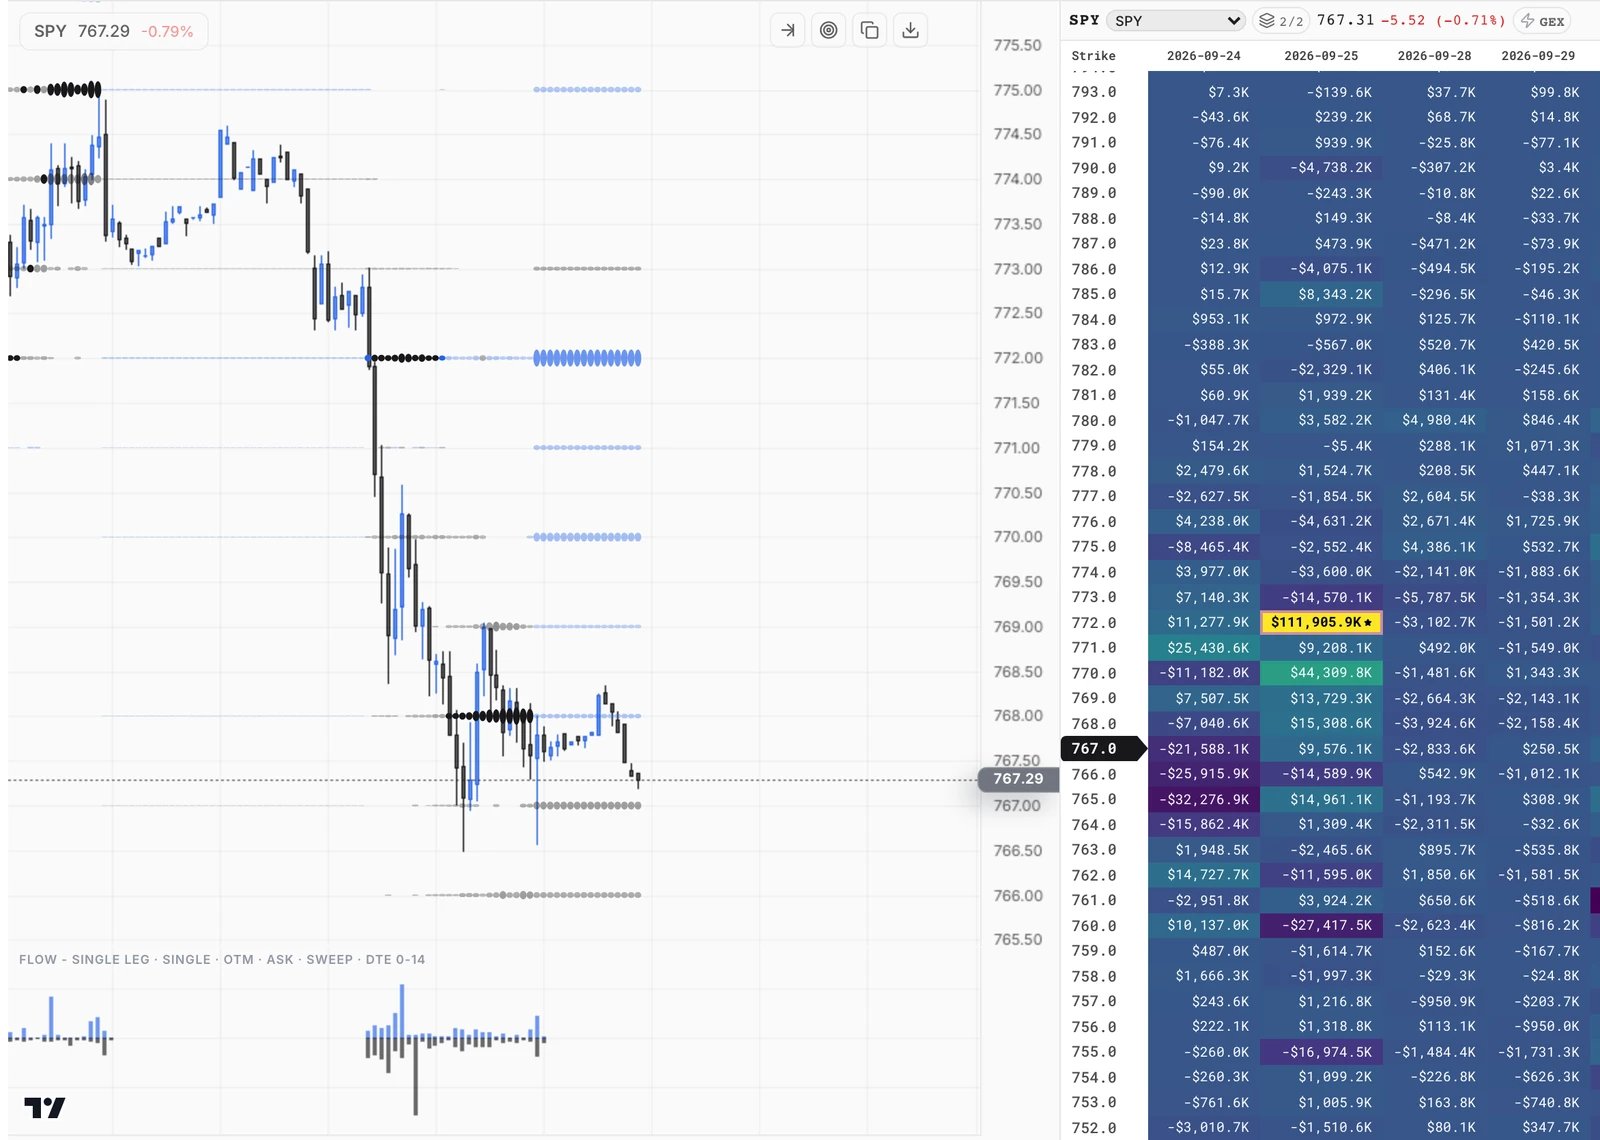Select the 2026-09-24 expiration column header

click(1203, 56)
